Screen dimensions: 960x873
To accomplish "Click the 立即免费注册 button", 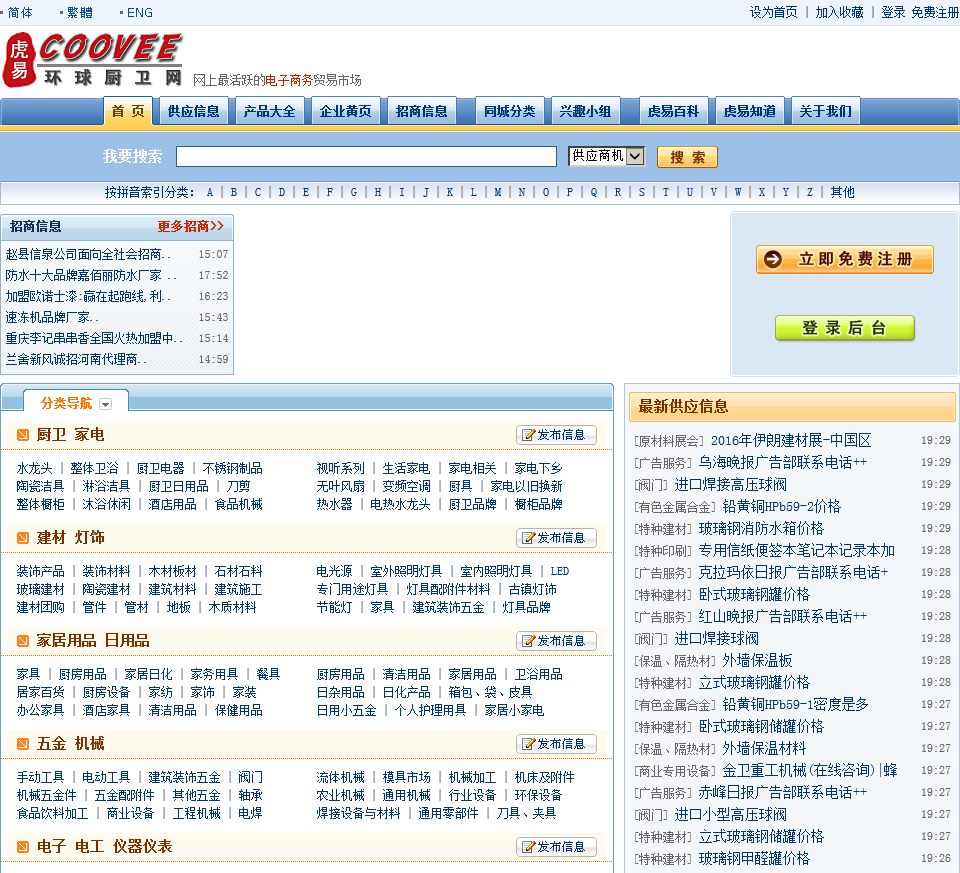I will [844, 260].
